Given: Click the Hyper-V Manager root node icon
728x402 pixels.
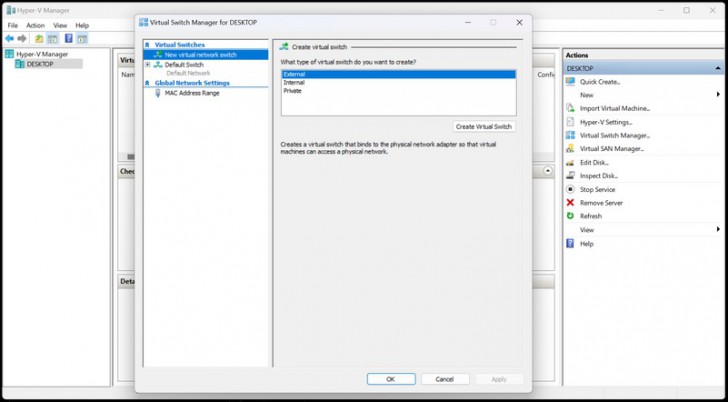Looking at the screenshot, I should point(9,54).
